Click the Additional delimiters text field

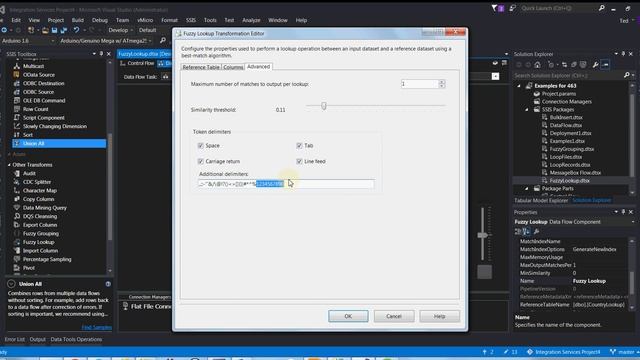pos(286,184)
